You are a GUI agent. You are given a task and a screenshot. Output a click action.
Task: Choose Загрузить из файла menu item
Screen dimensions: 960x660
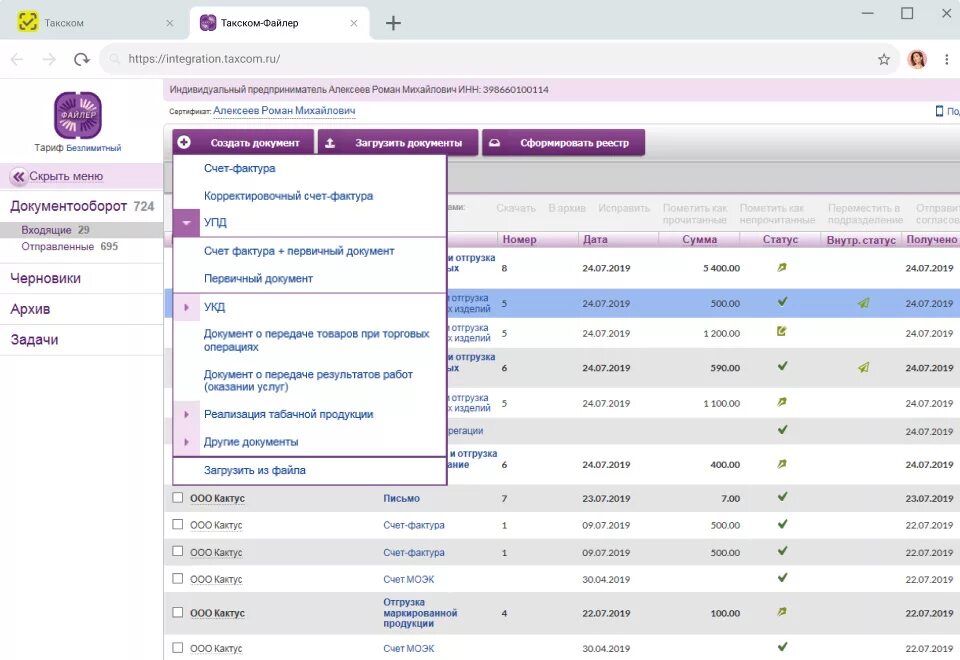point(255,470)
